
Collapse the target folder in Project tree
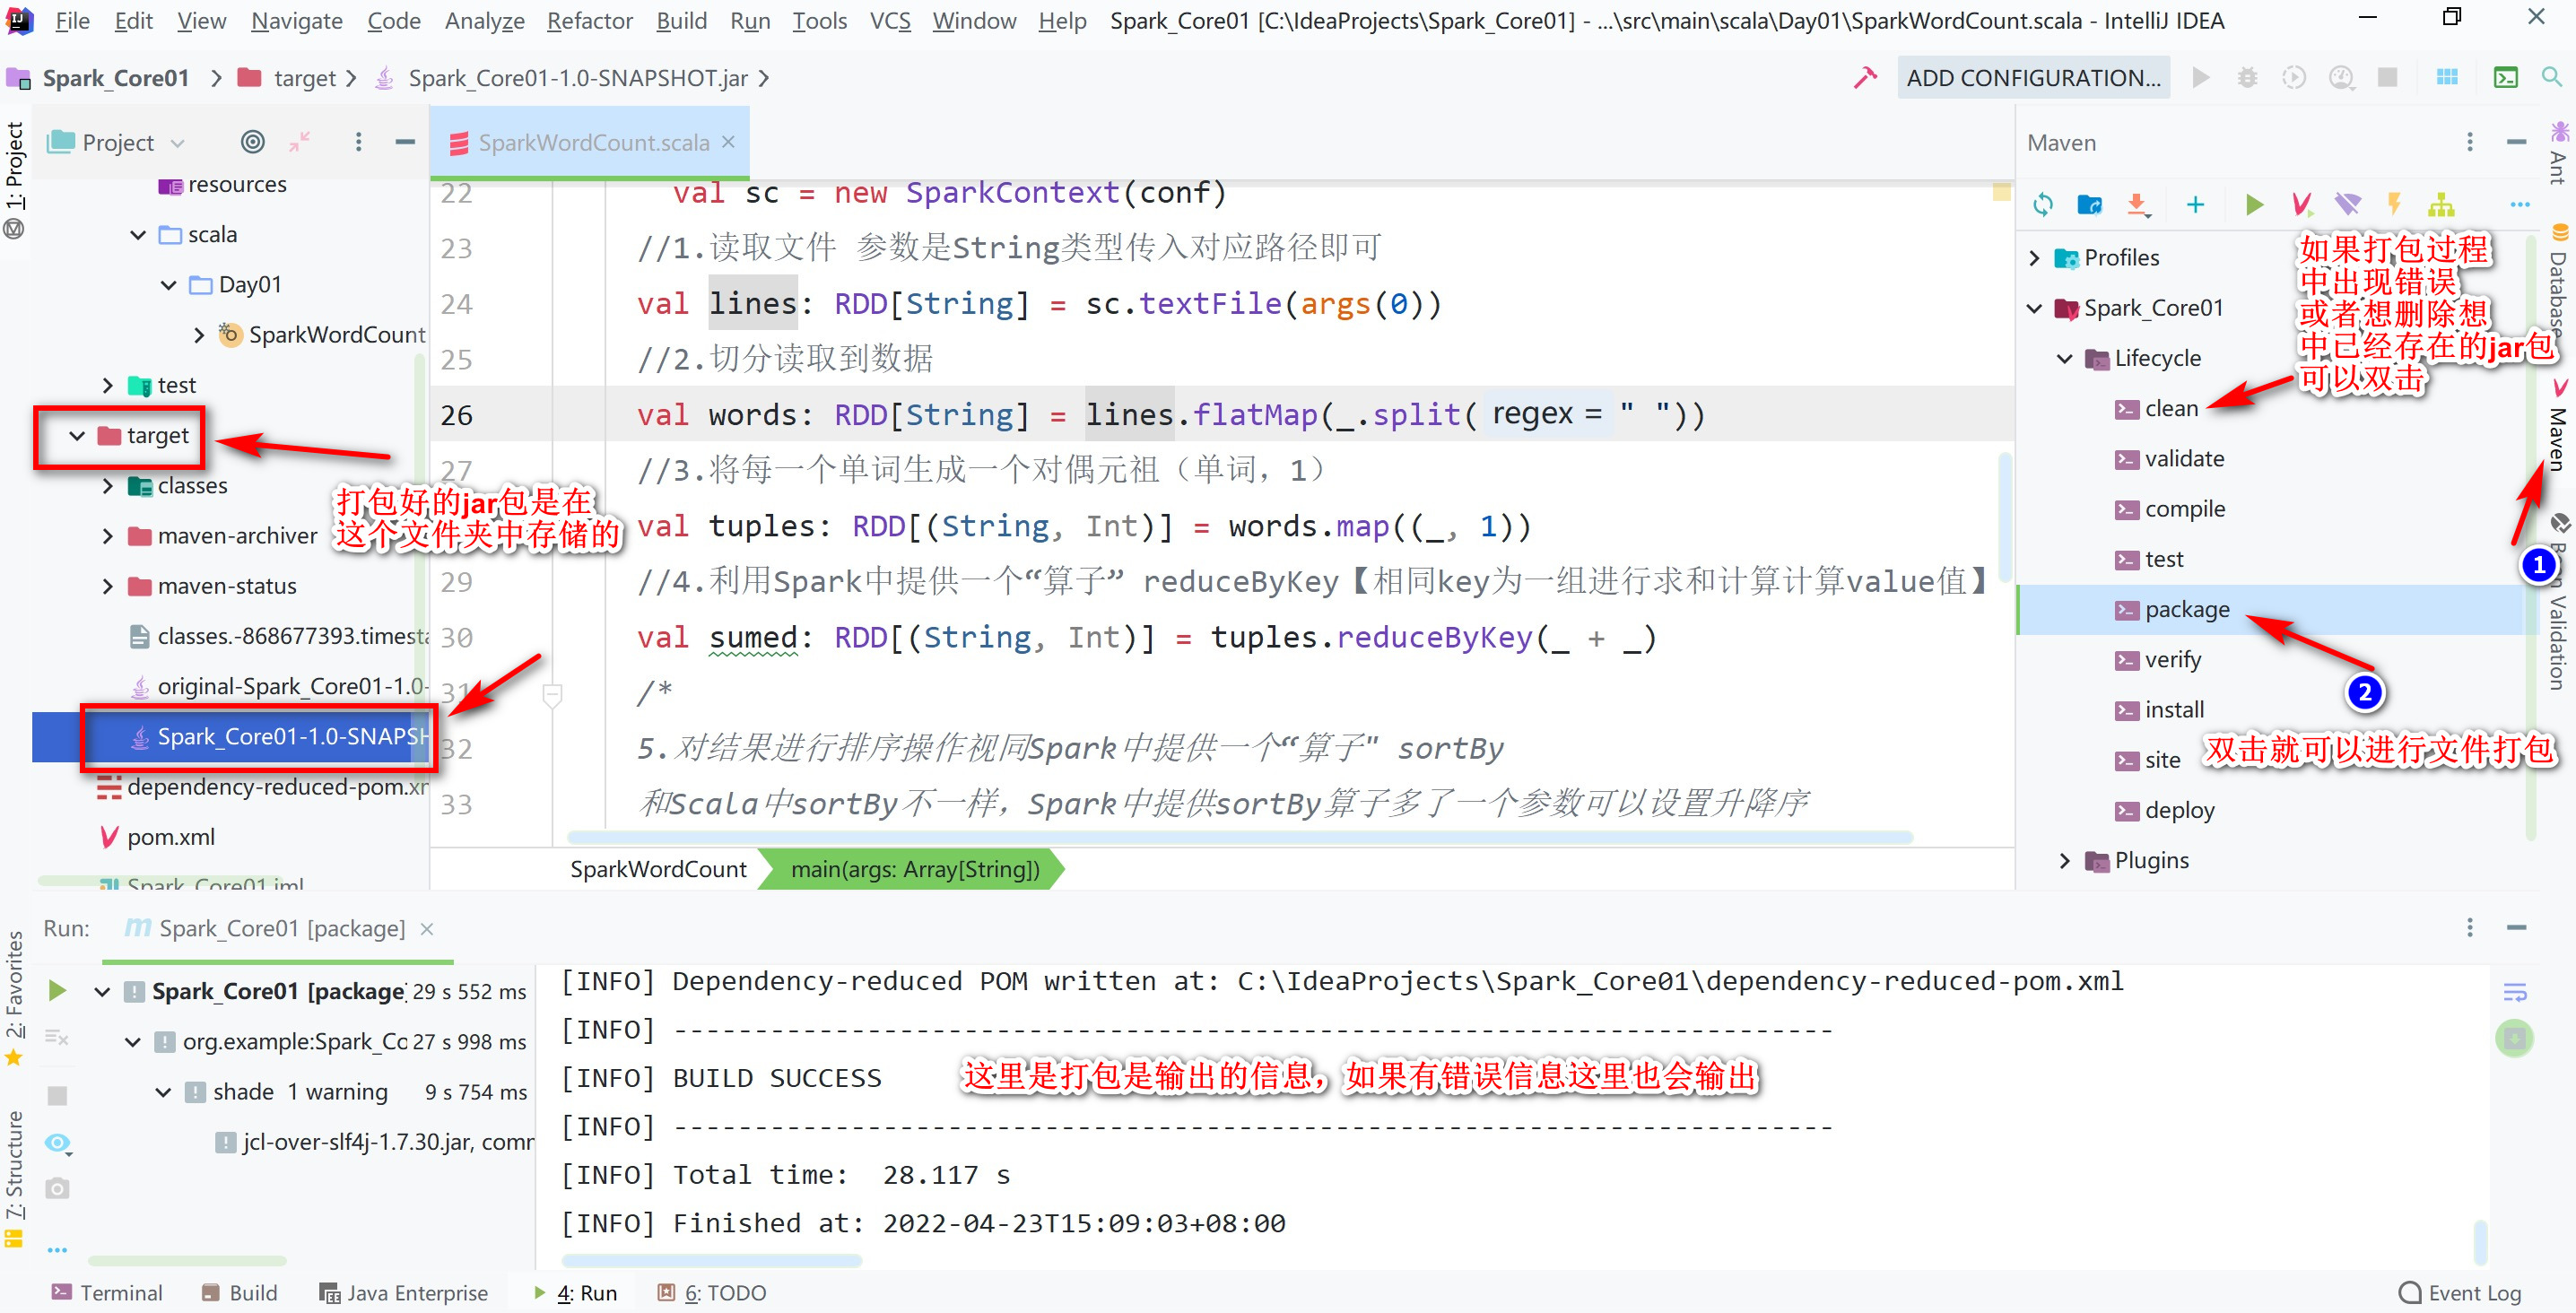point(78,435)
